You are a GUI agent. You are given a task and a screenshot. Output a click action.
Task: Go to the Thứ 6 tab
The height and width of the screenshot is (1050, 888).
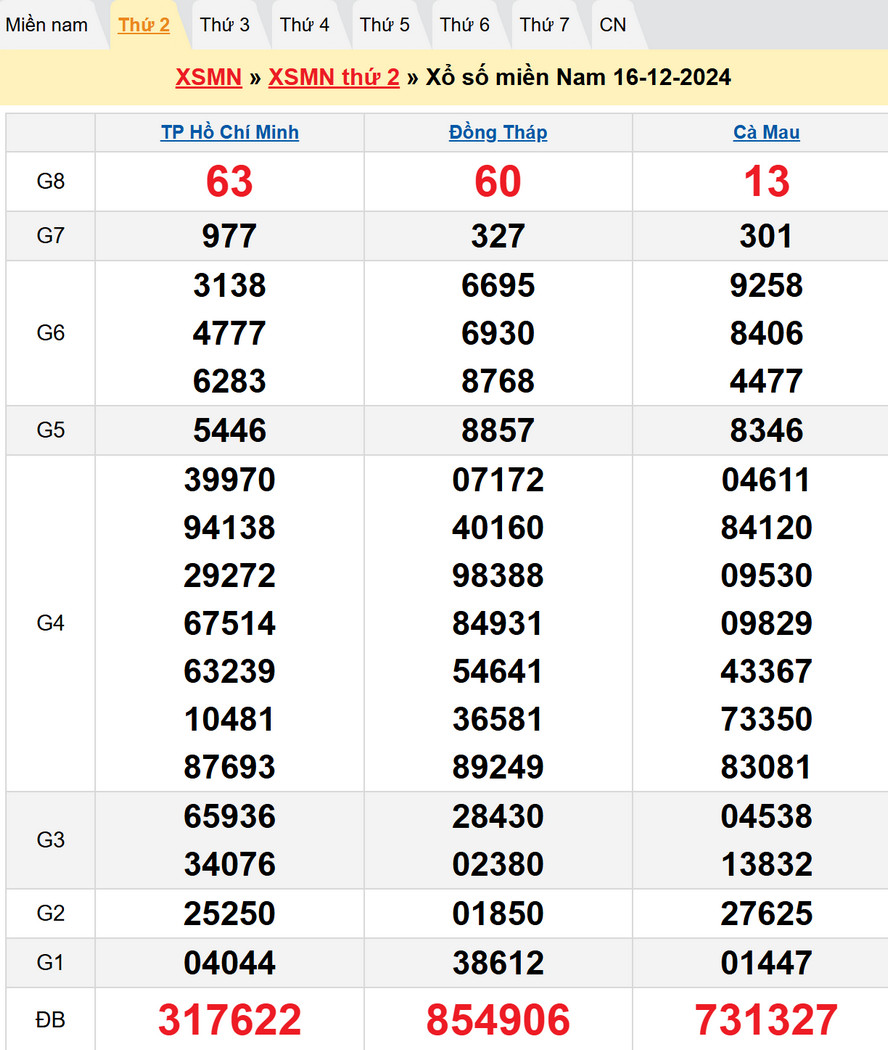click(x=465, y=25)
